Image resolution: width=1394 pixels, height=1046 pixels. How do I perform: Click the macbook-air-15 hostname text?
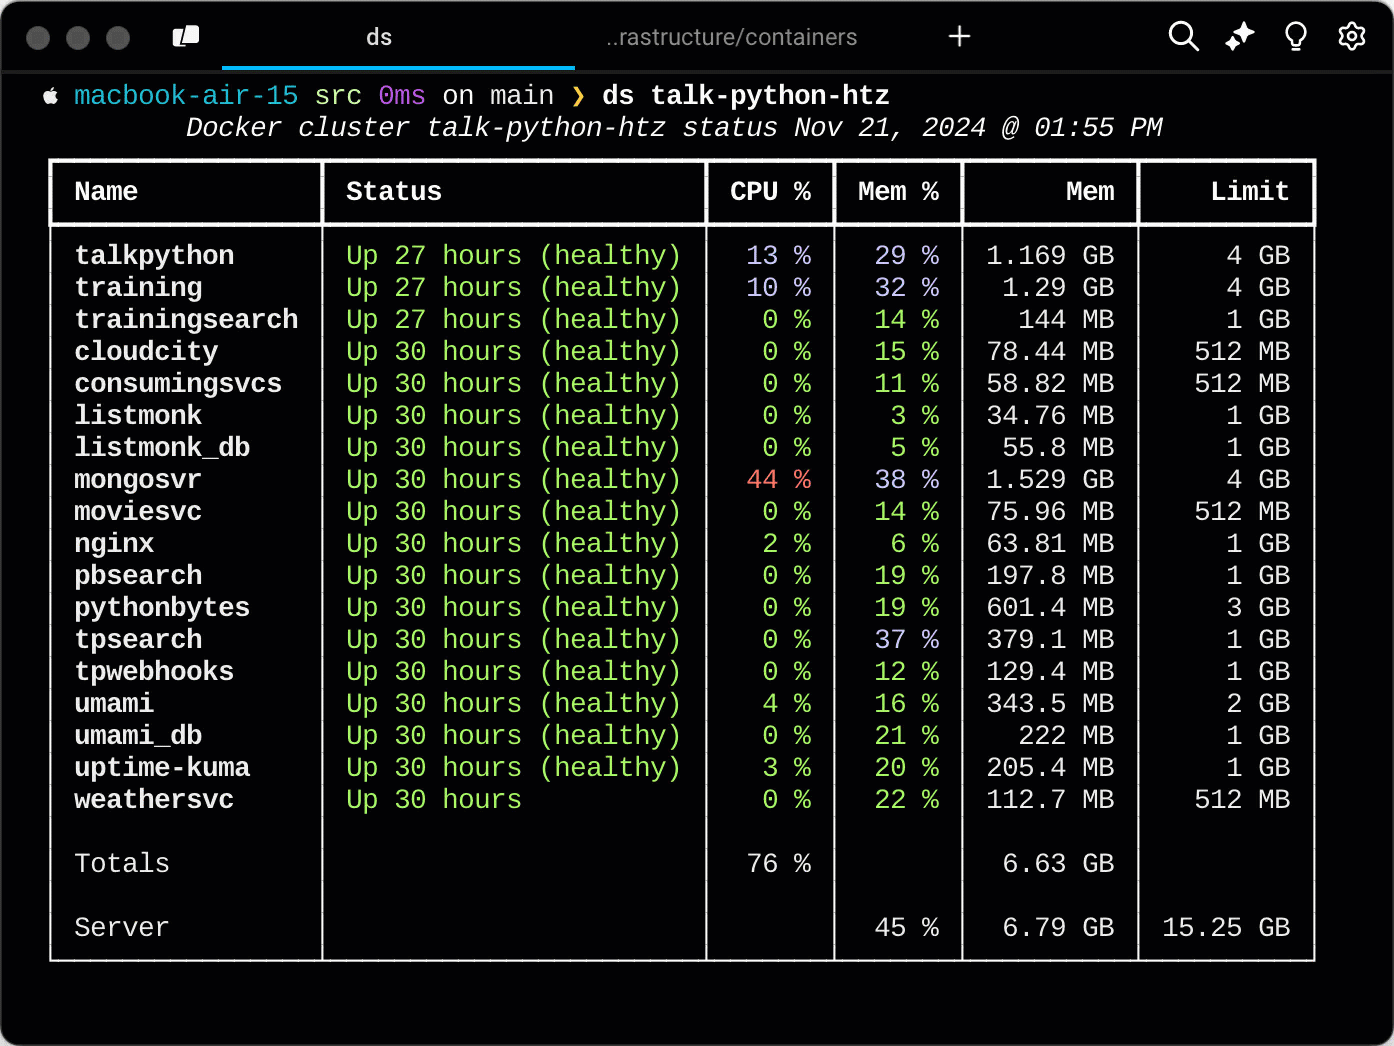186,95
